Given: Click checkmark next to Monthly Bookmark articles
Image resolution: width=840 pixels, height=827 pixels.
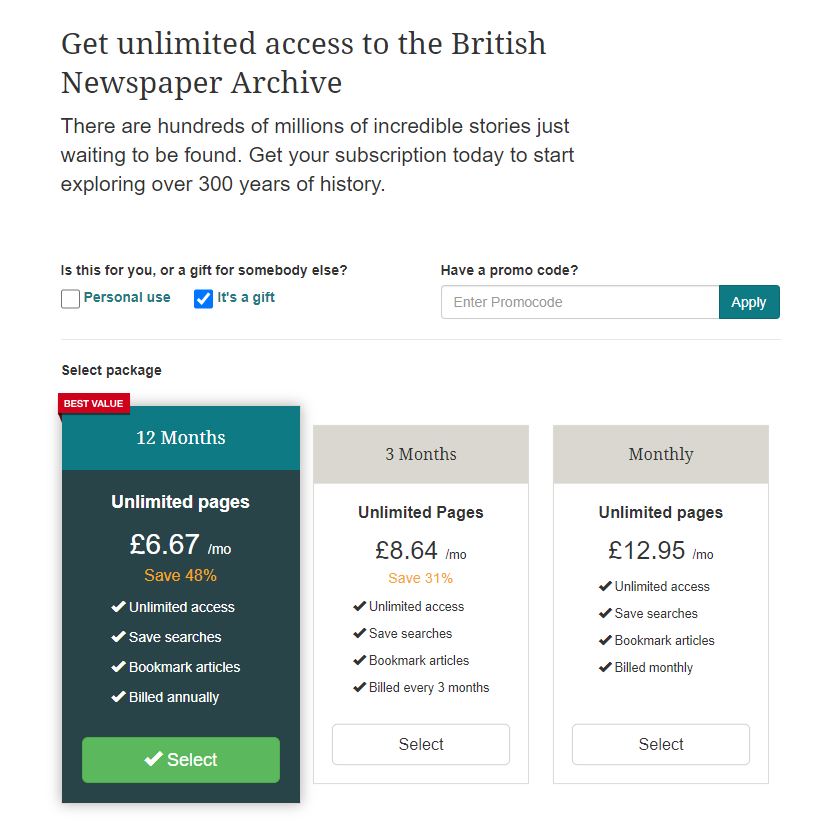Looking at the screenshot, I should 605,640.
